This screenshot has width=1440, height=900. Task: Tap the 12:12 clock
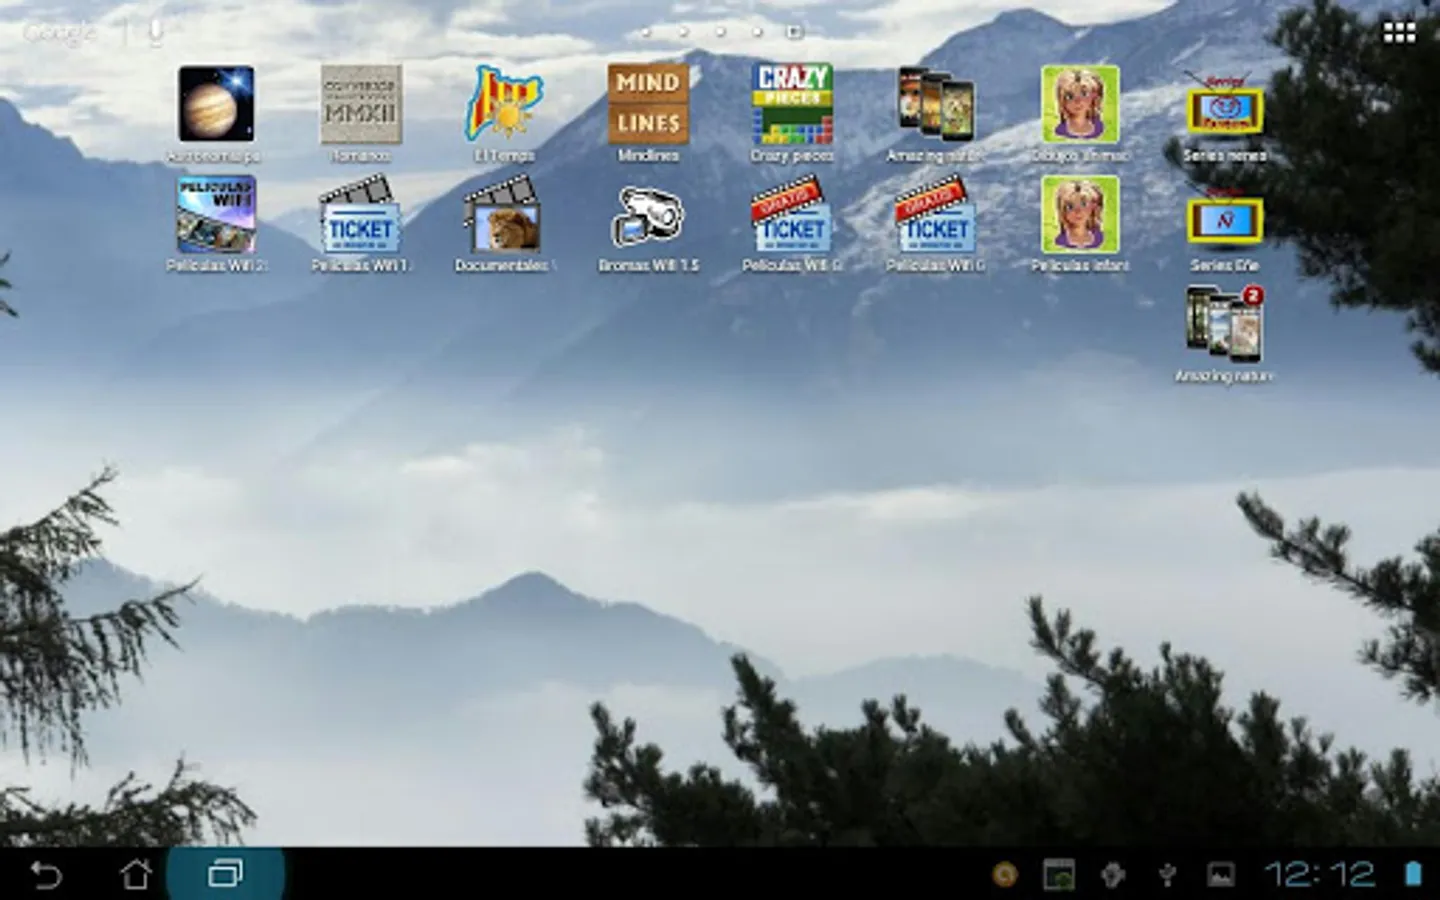pos(1319,875)
